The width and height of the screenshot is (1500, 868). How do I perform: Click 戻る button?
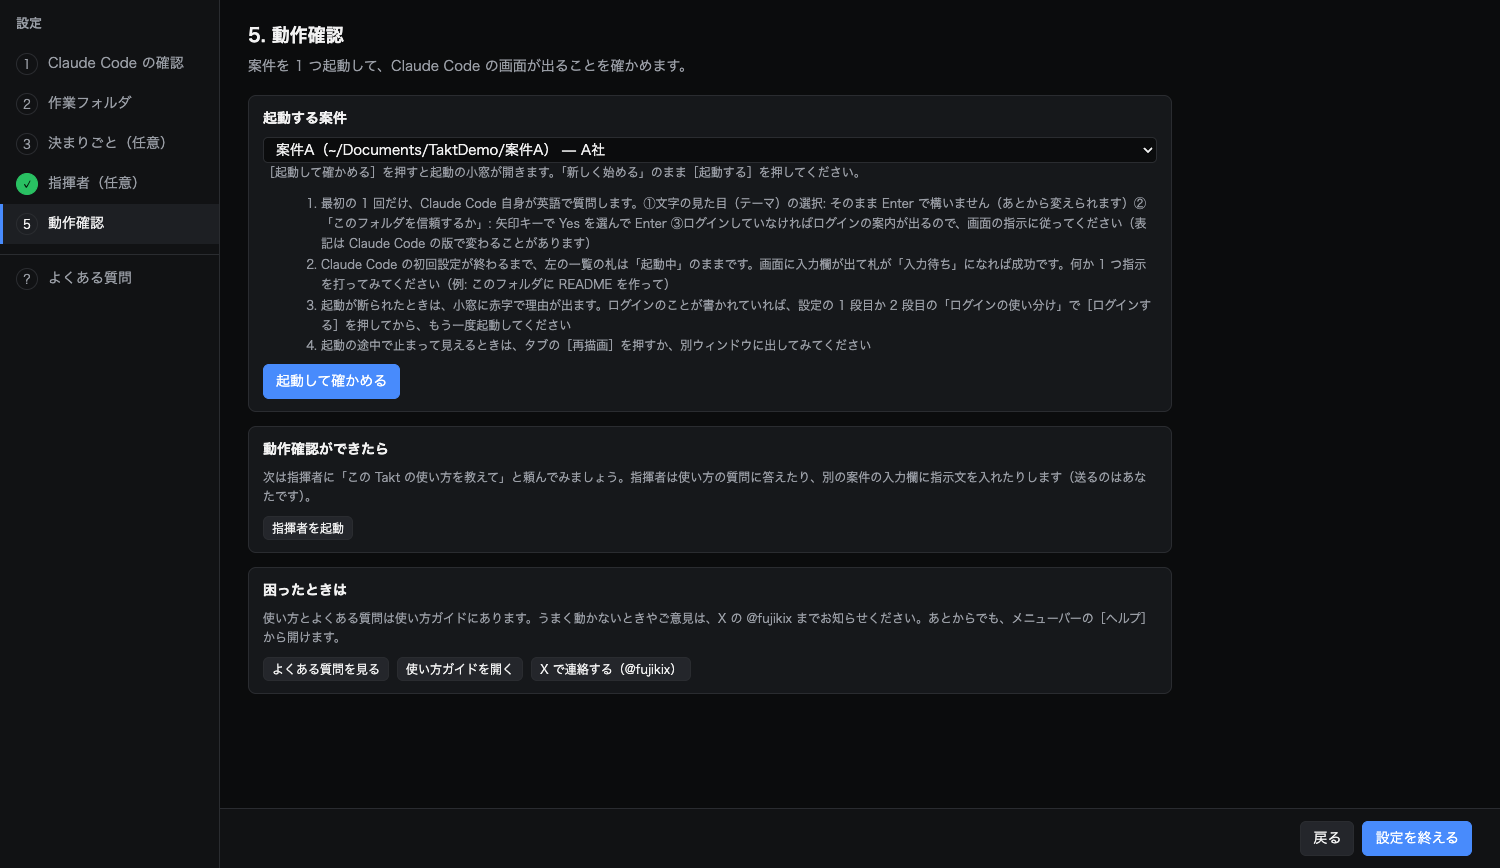[x=1327, y=838]
